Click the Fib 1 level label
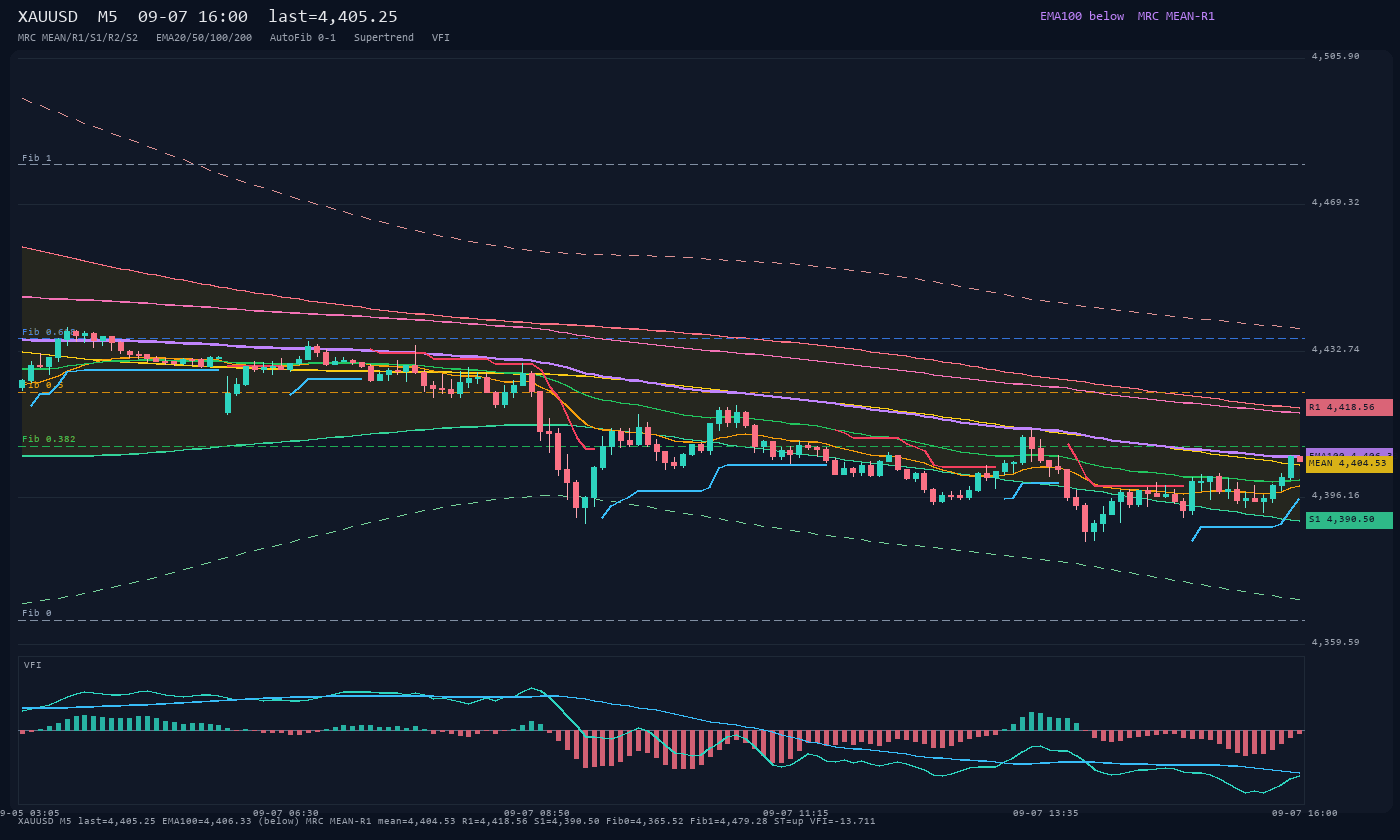 (x=37, y=158)
